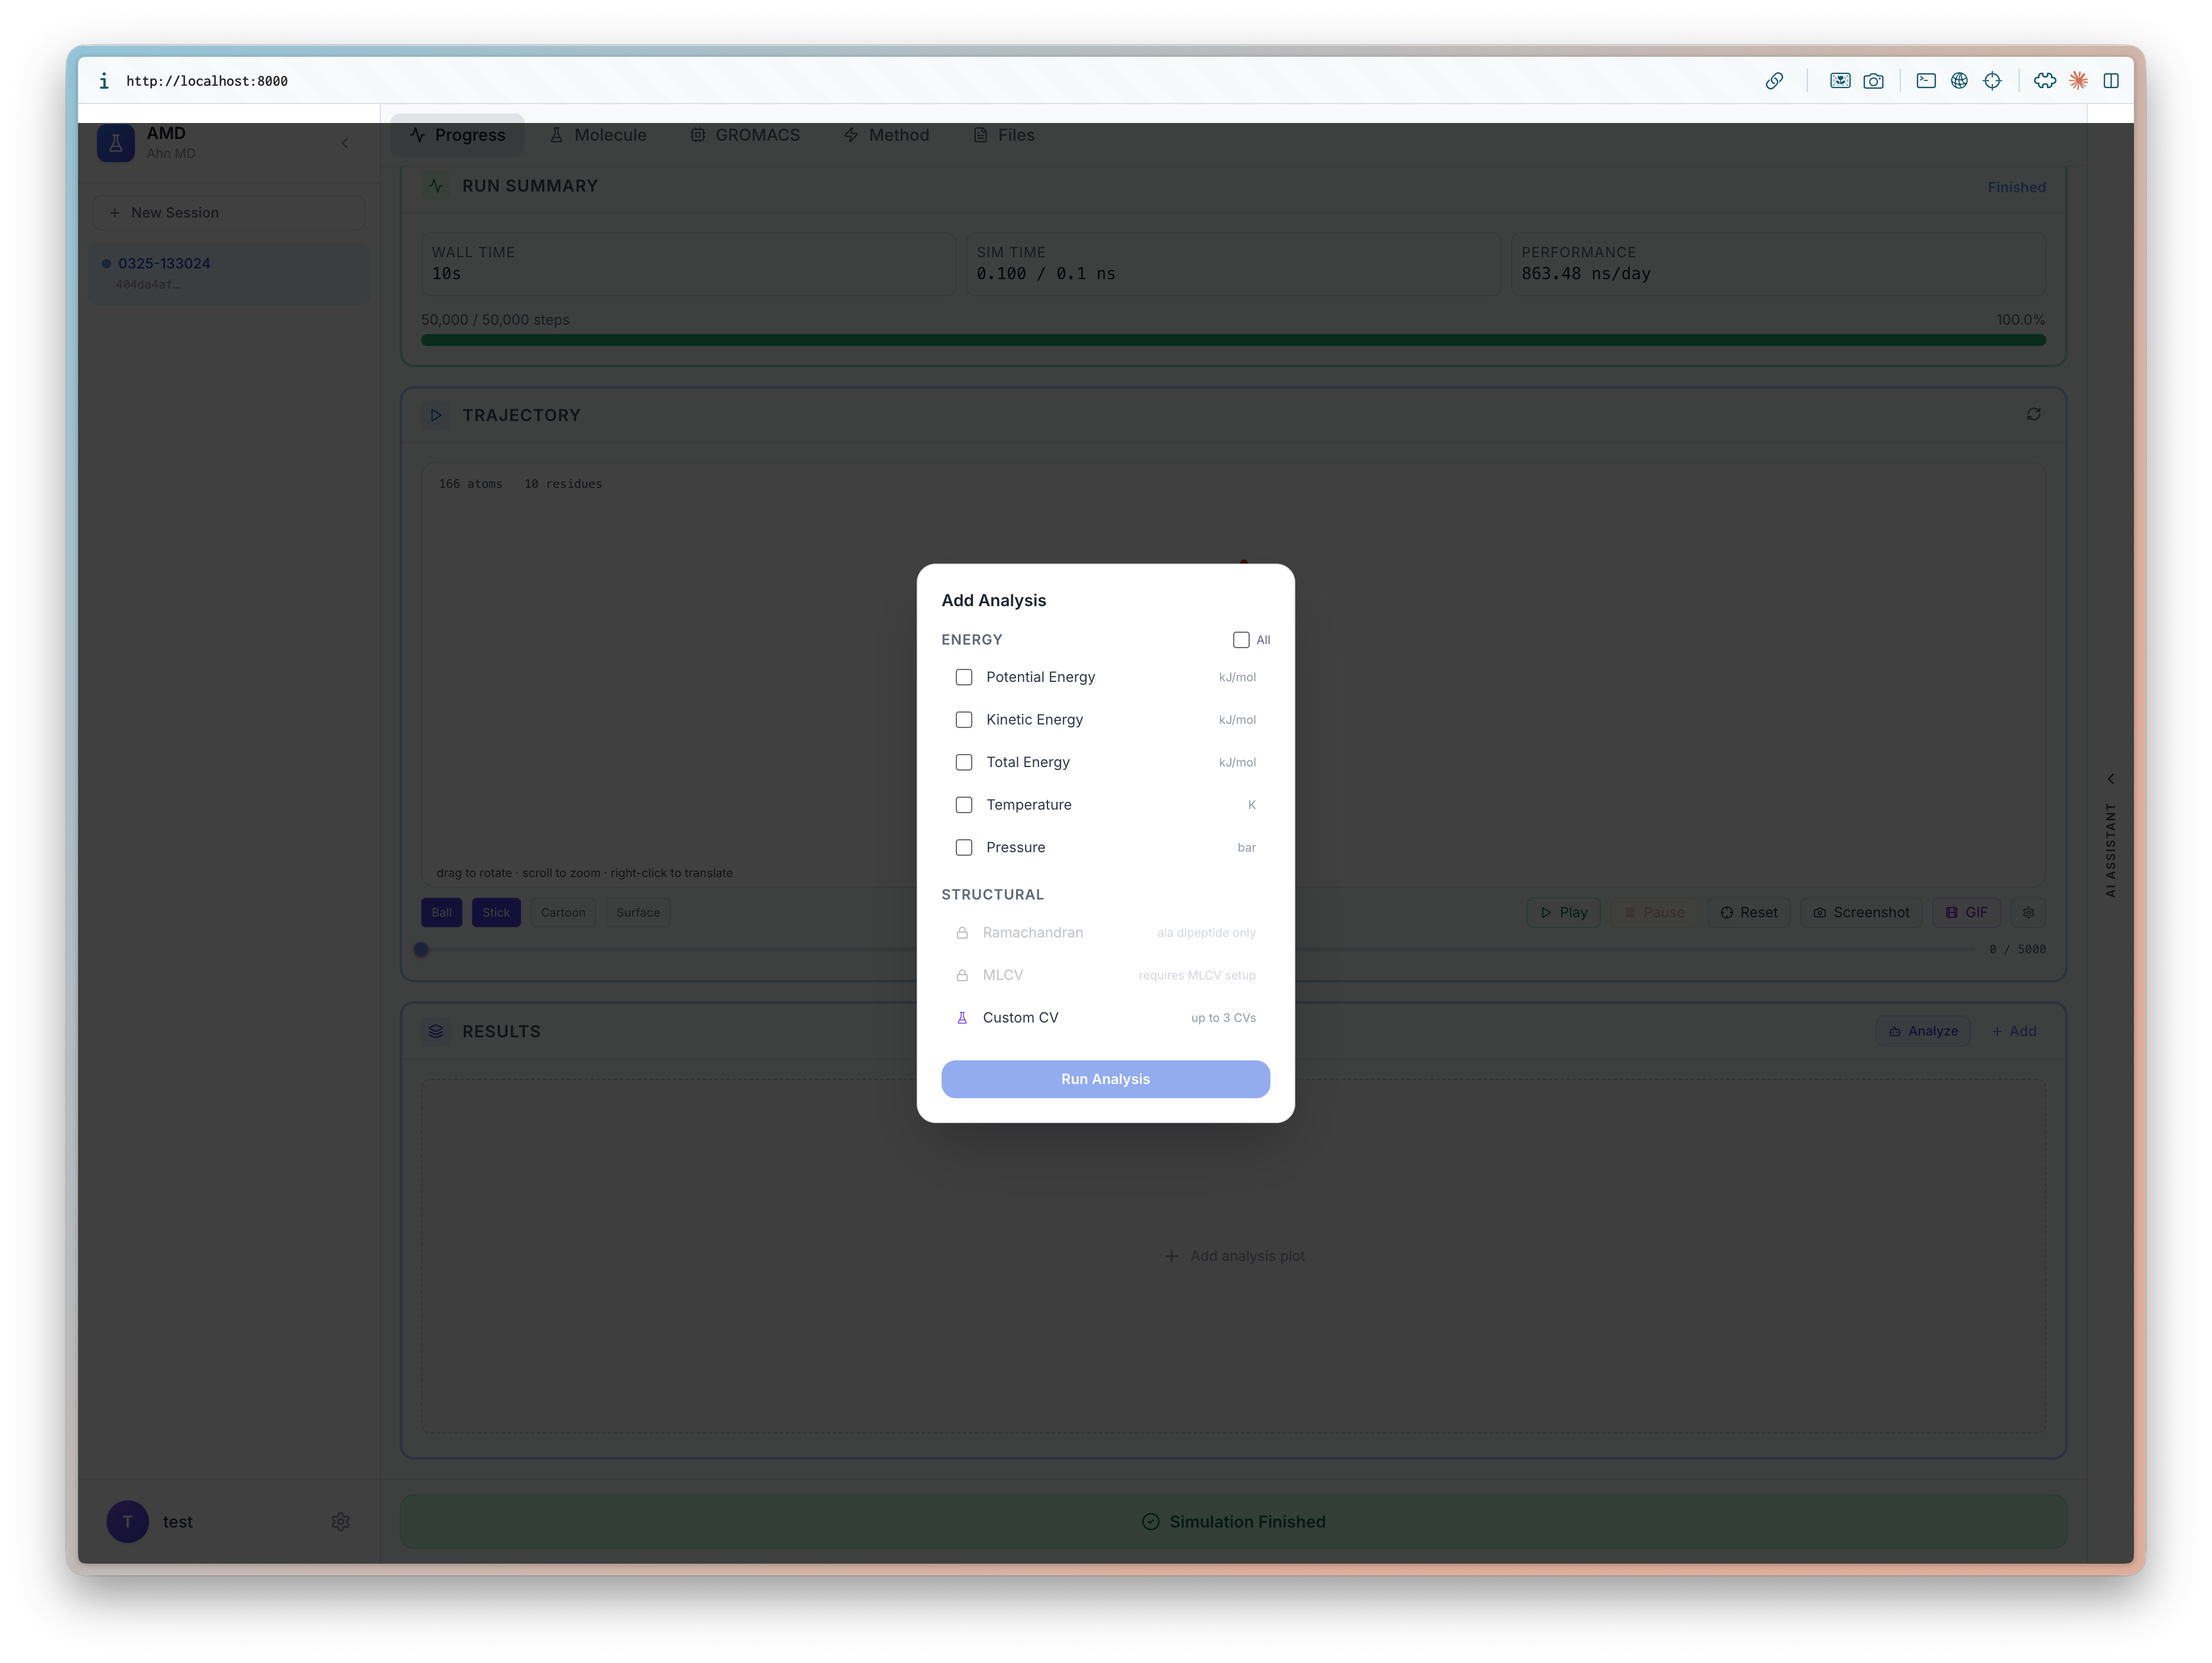Image resolution: width=2212 pixels, height=1663 pixels.
Task: Toggle the split panel icon in browser toolbar
Action: click(2111, 81)
